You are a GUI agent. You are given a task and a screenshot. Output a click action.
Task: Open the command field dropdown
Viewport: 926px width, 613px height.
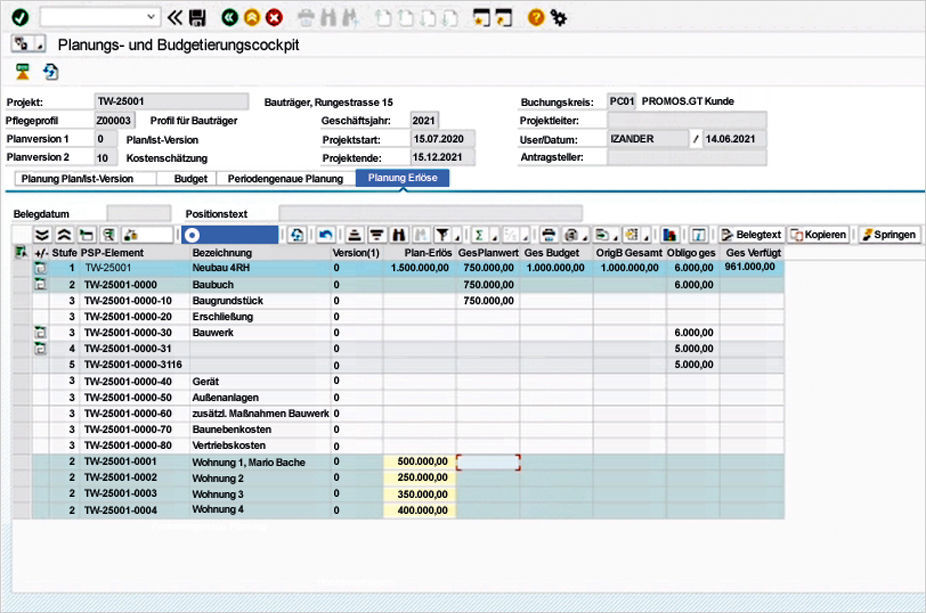pos(152,16)
